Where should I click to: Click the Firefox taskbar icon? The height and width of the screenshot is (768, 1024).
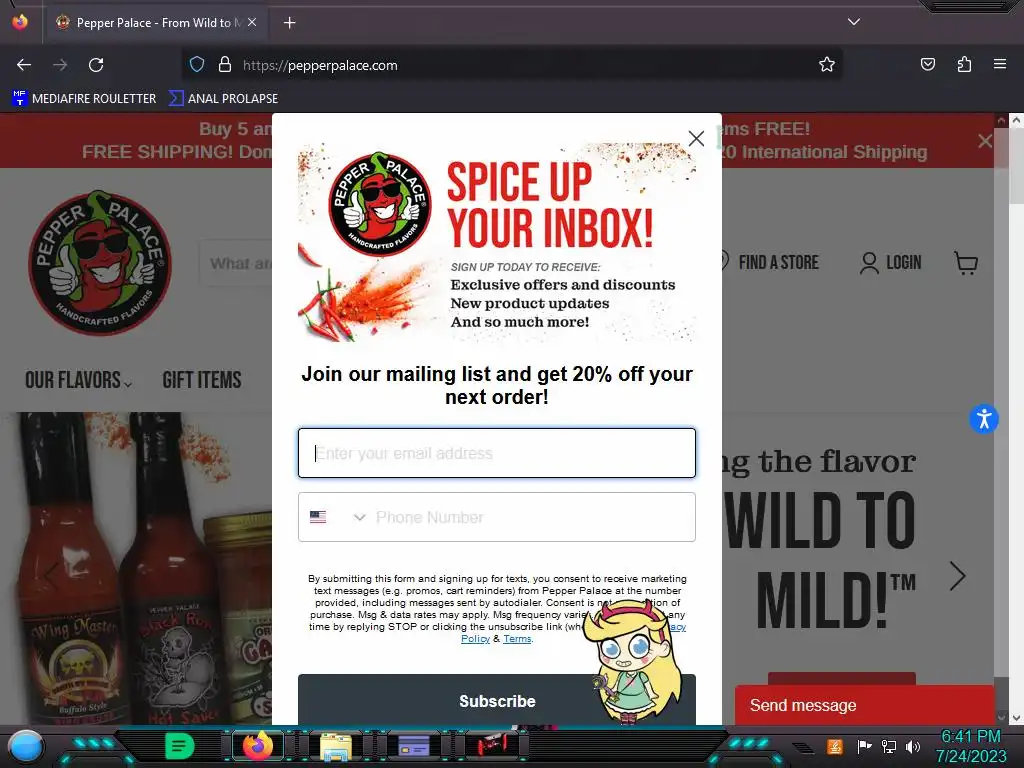click(259, 746)
